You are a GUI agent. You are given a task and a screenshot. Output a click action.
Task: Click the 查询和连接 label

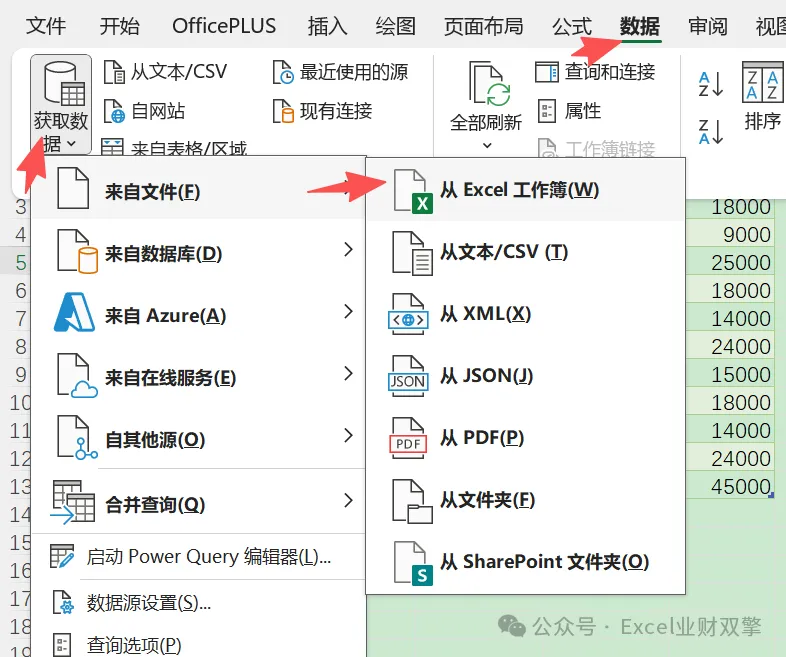(x=610, y=72)
